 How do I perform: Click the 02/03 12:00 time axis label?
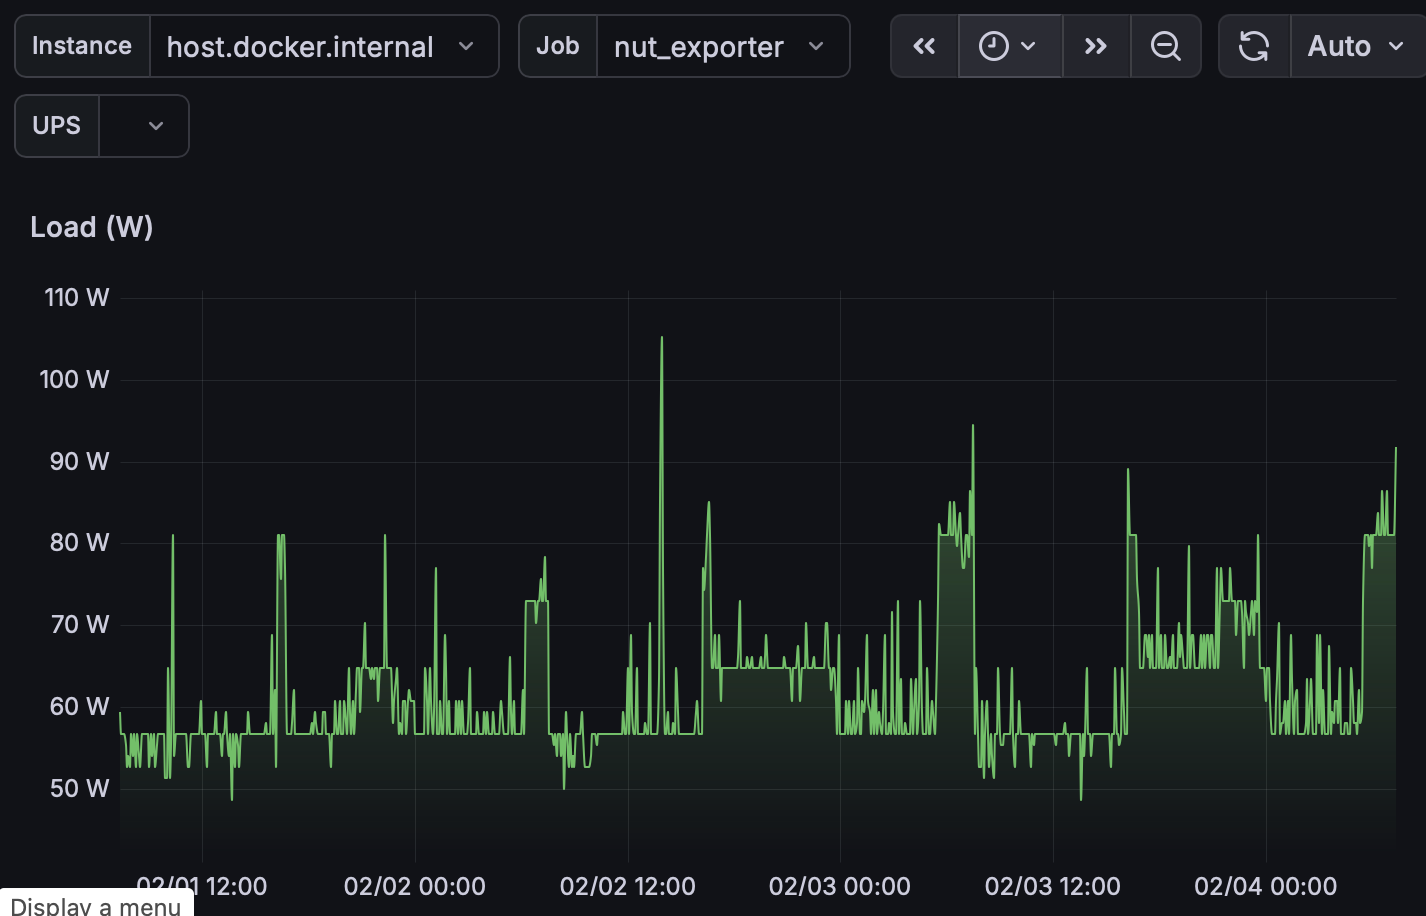pos(1053,886)
